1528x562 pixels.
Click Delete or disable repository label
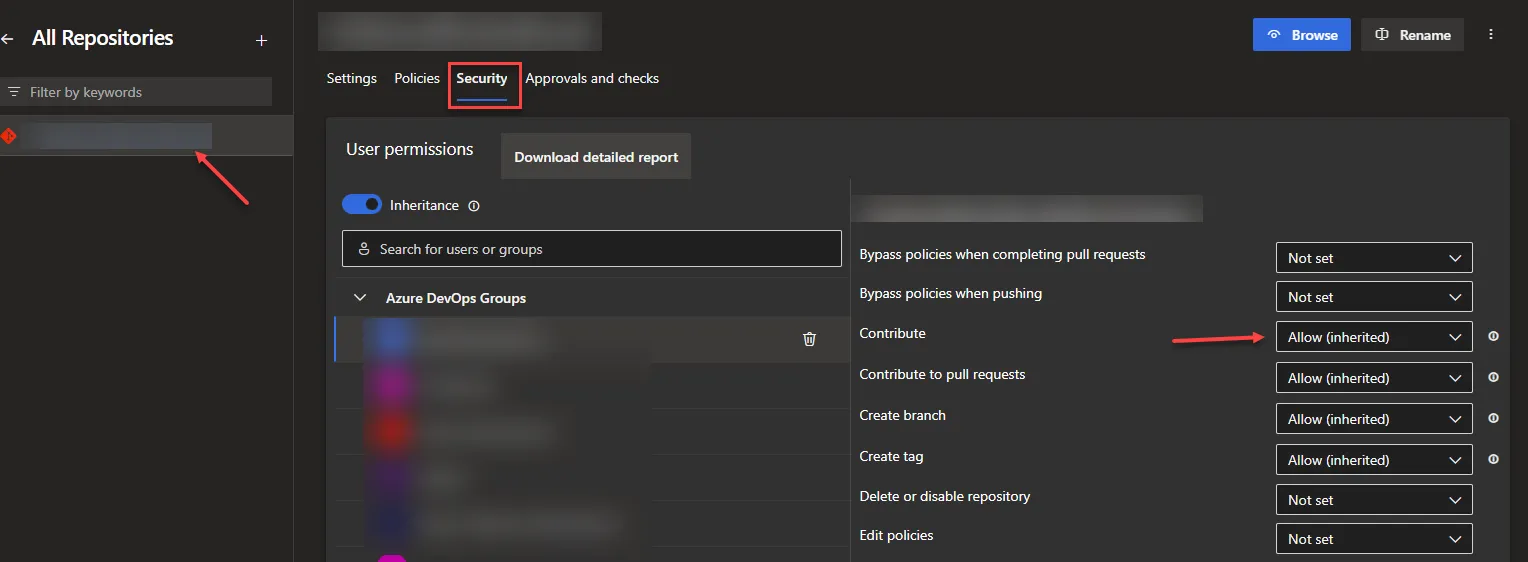click(945, 496)
